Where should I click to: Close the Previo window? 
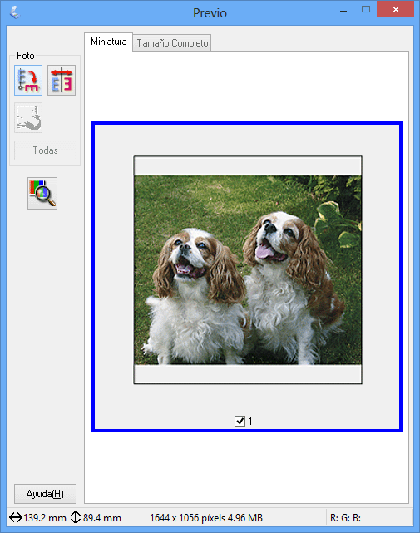click(x=396, y=9)
